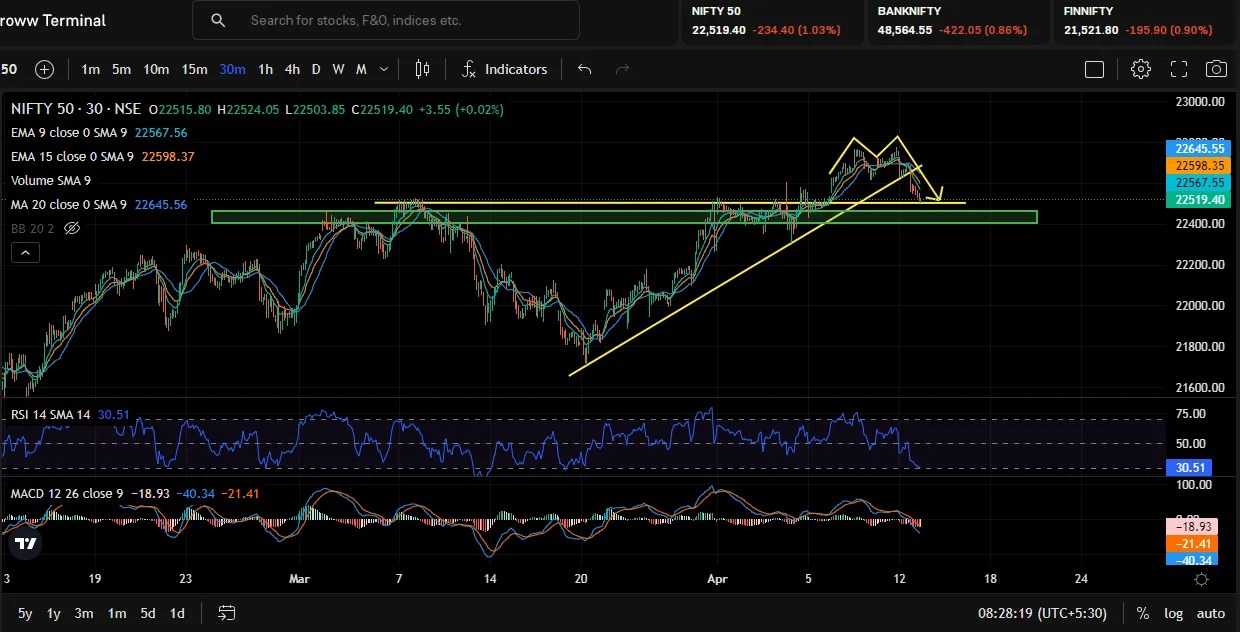Set range to 5y
The image size is (1240, 632).
(x=25, y=613)
